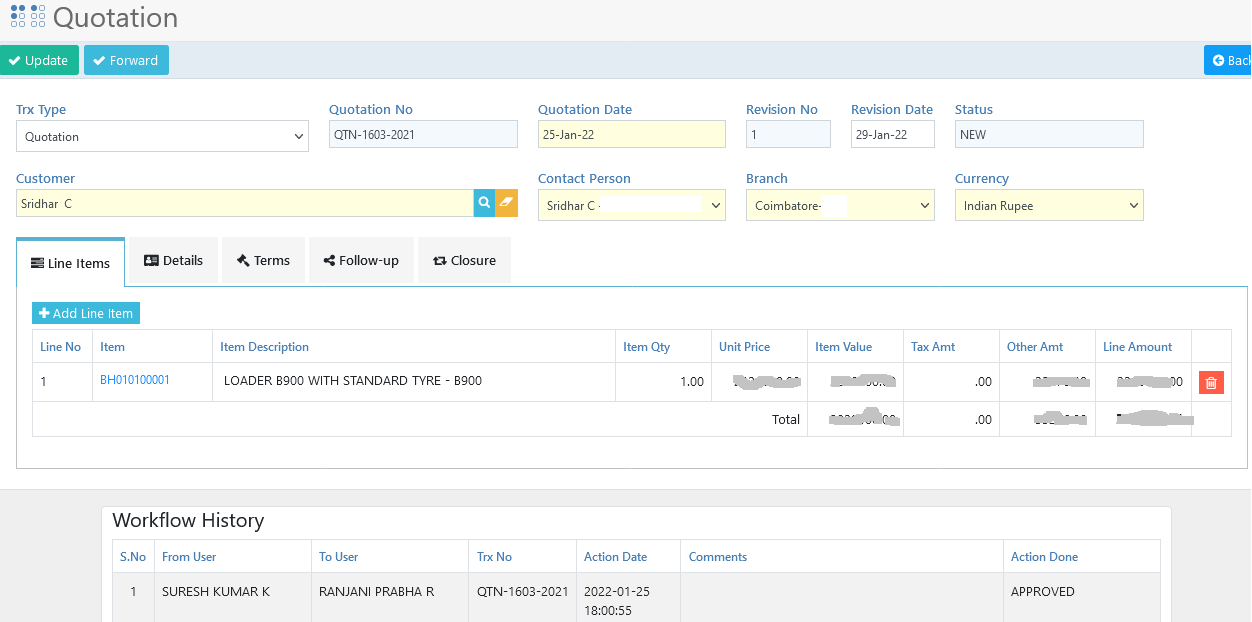Expand the Branch selector showing Coimbatore
Screen dimensions: 1252x622
840,204
